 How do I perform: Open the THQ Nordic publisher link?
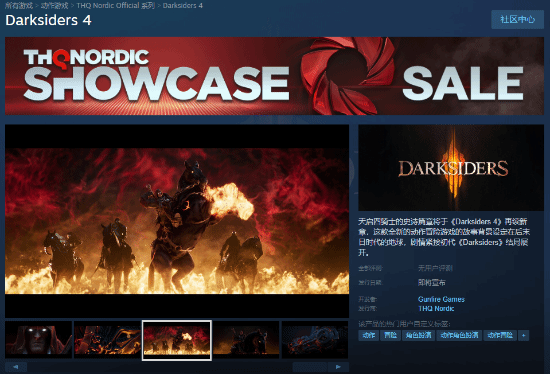(x=436, y=308)
